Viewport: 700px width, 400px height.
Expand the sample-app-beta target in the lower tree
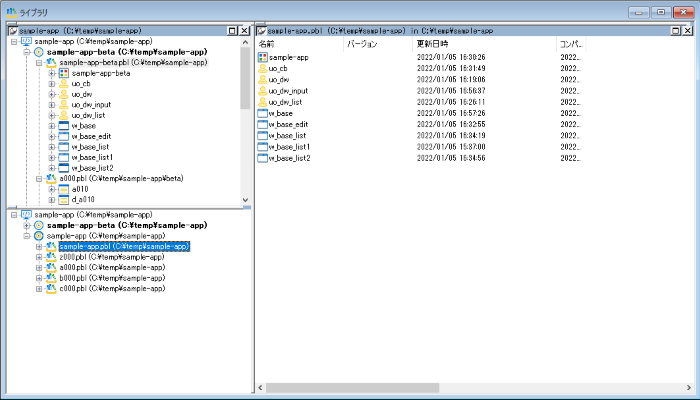pyautogui.click(x=26, y=225)
